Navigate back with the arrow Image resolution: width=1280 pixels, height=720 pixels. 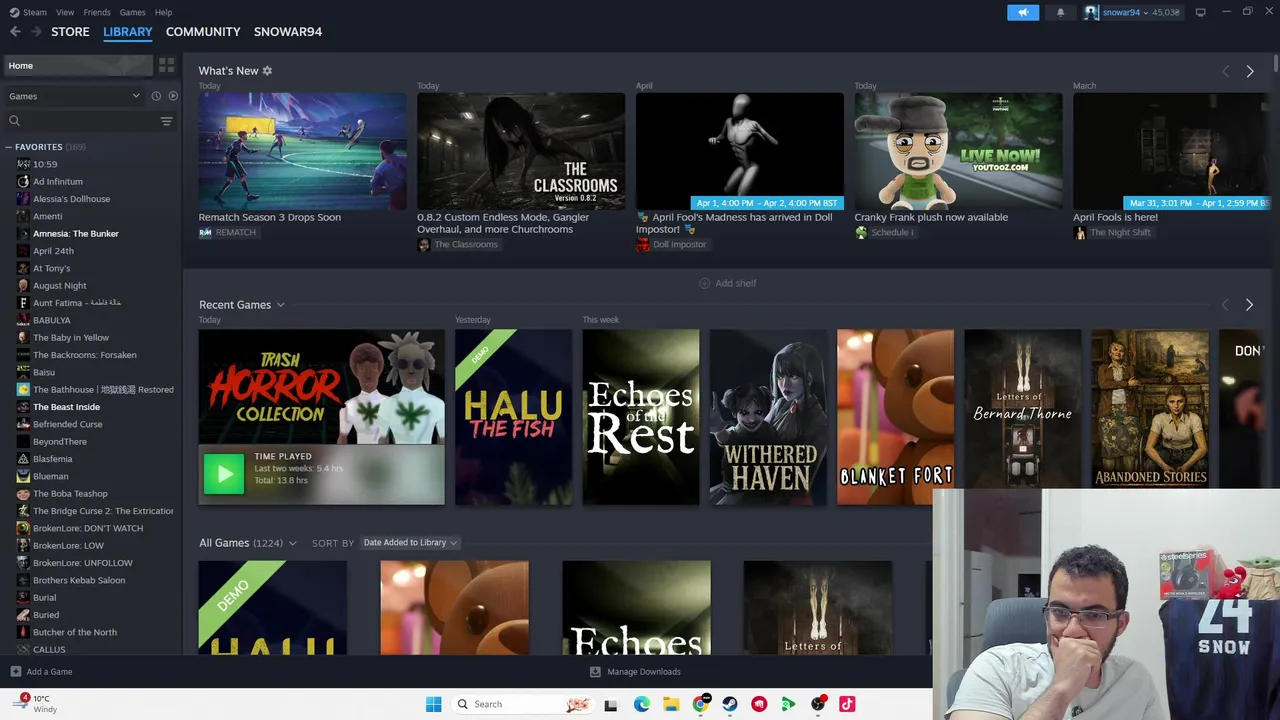(x=15, y=32)
